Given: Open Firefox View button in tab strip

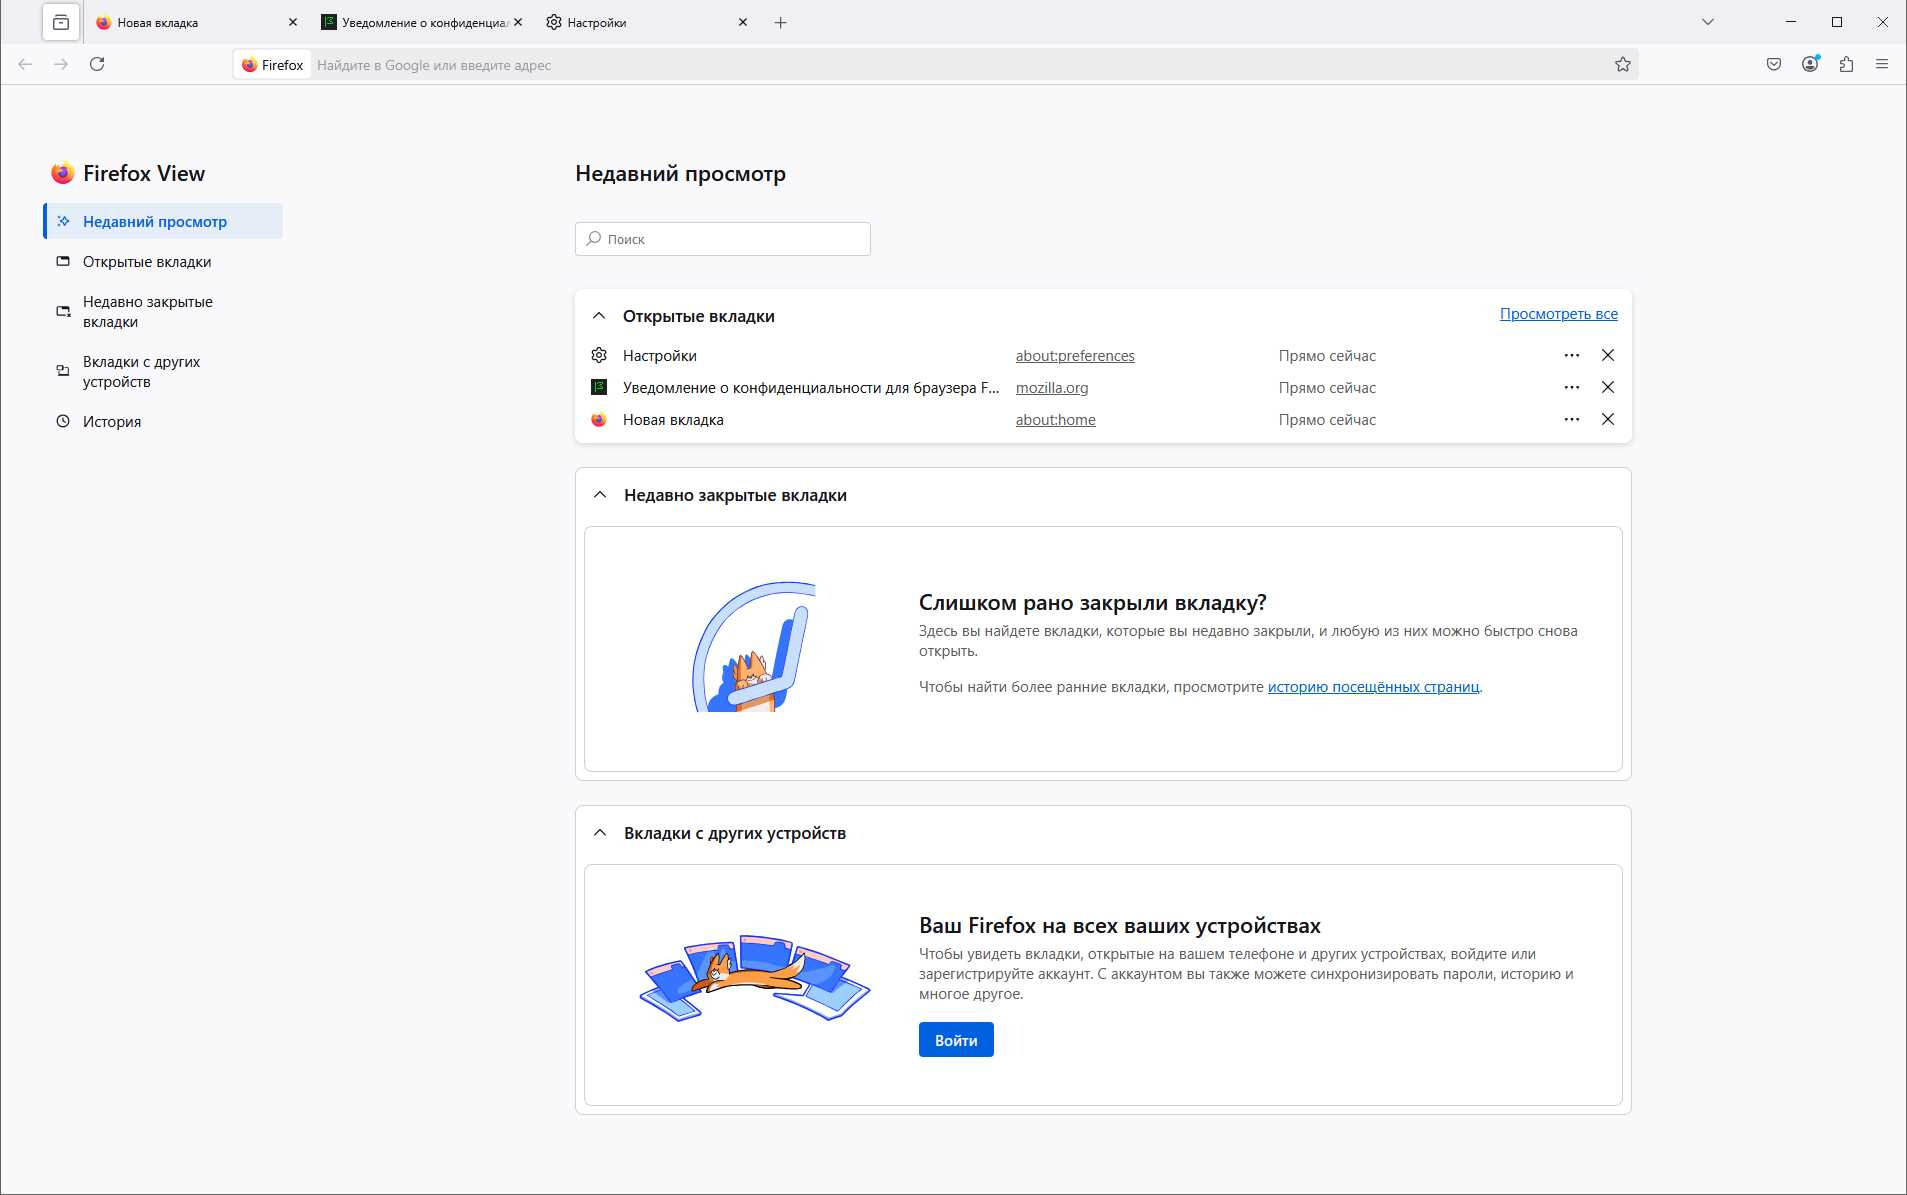Looking at the screenshot, I should coord(61,22).
